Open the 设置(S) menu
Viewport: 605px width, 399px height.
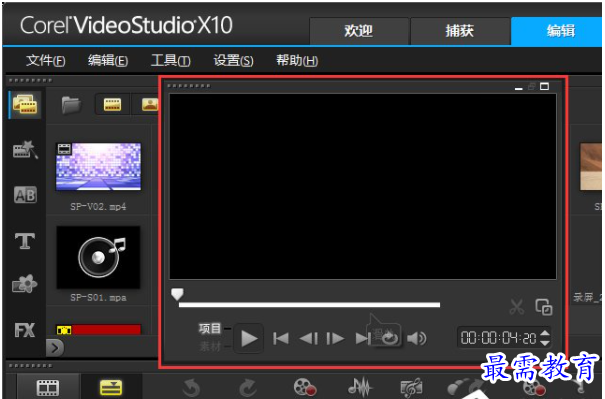pyautogui.click(x=233, y=61)
